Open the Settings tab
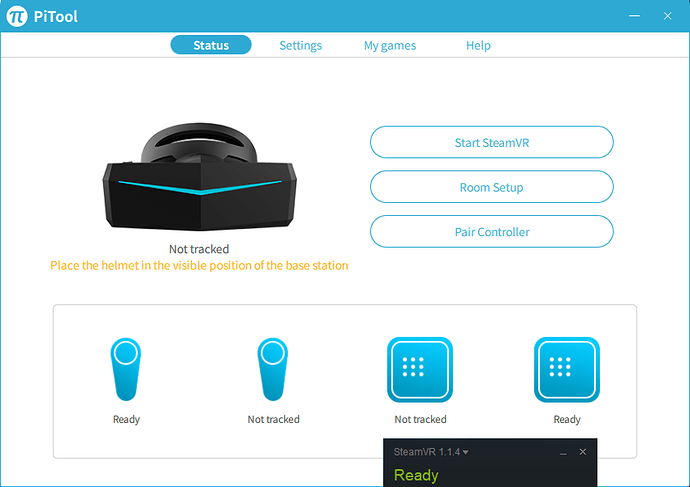The height and width of the screenshot is (487, 690). pos(301,45)
